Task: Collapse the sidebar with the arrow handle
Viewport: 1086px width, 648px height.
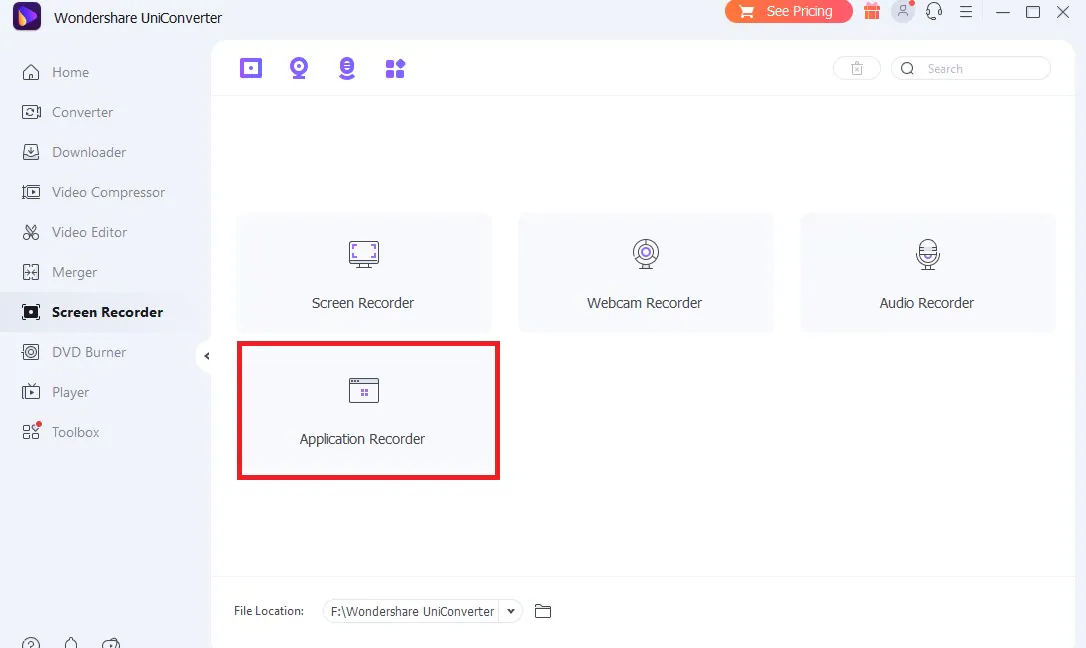Action: point(206,356)
